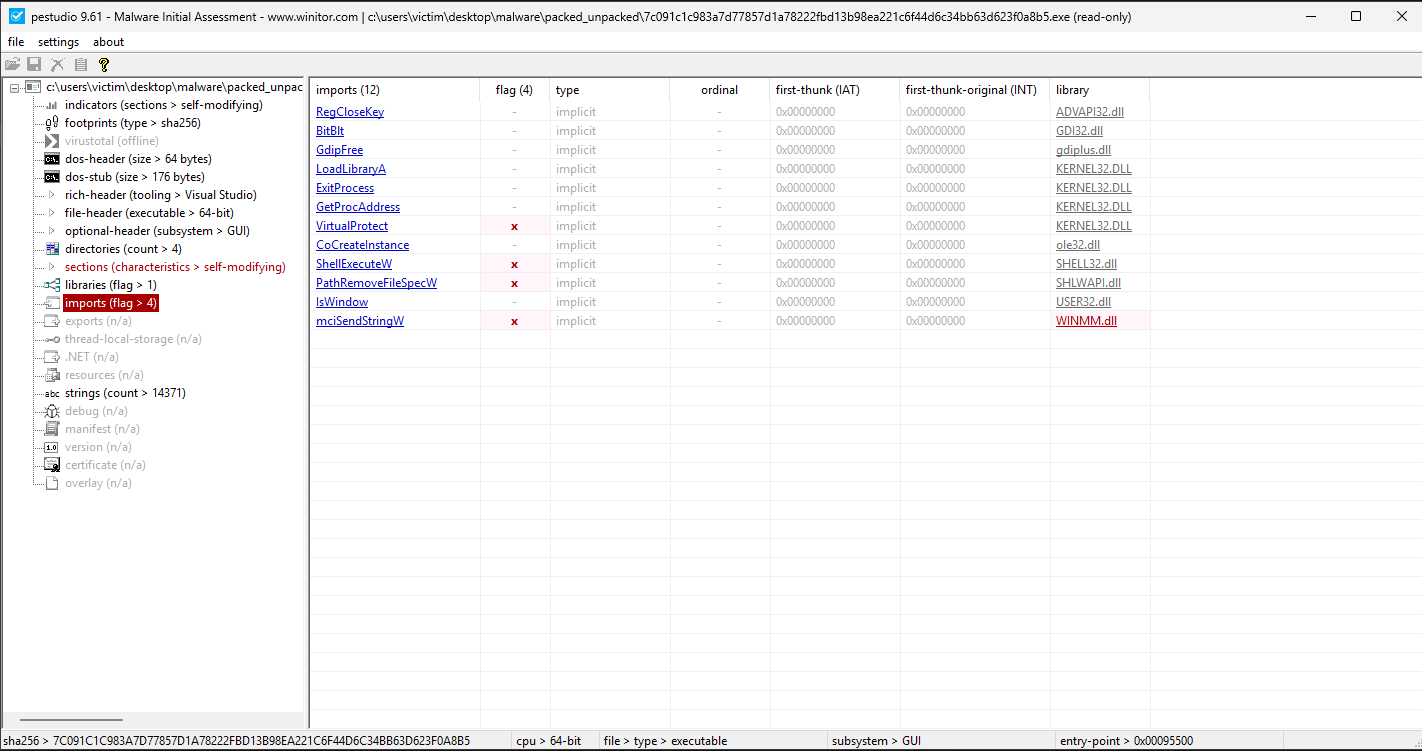The image size is (1422, 751).
Task: Click the strings abc icon
Action: point(52,393)
